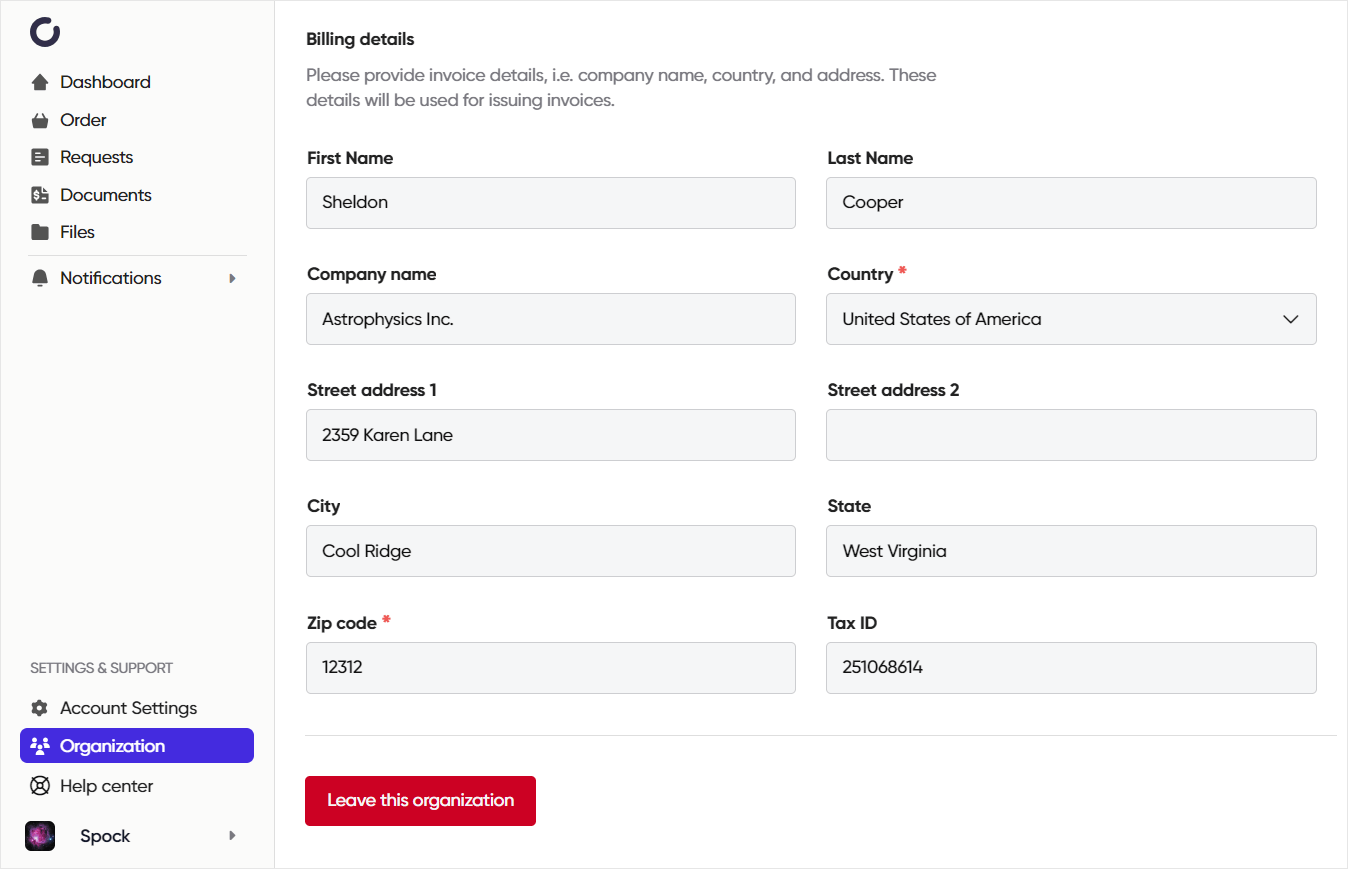This screenshot has height=869, width=1348.
Task: Focus the empty Street address 2 field
Action: [1070, 435]
